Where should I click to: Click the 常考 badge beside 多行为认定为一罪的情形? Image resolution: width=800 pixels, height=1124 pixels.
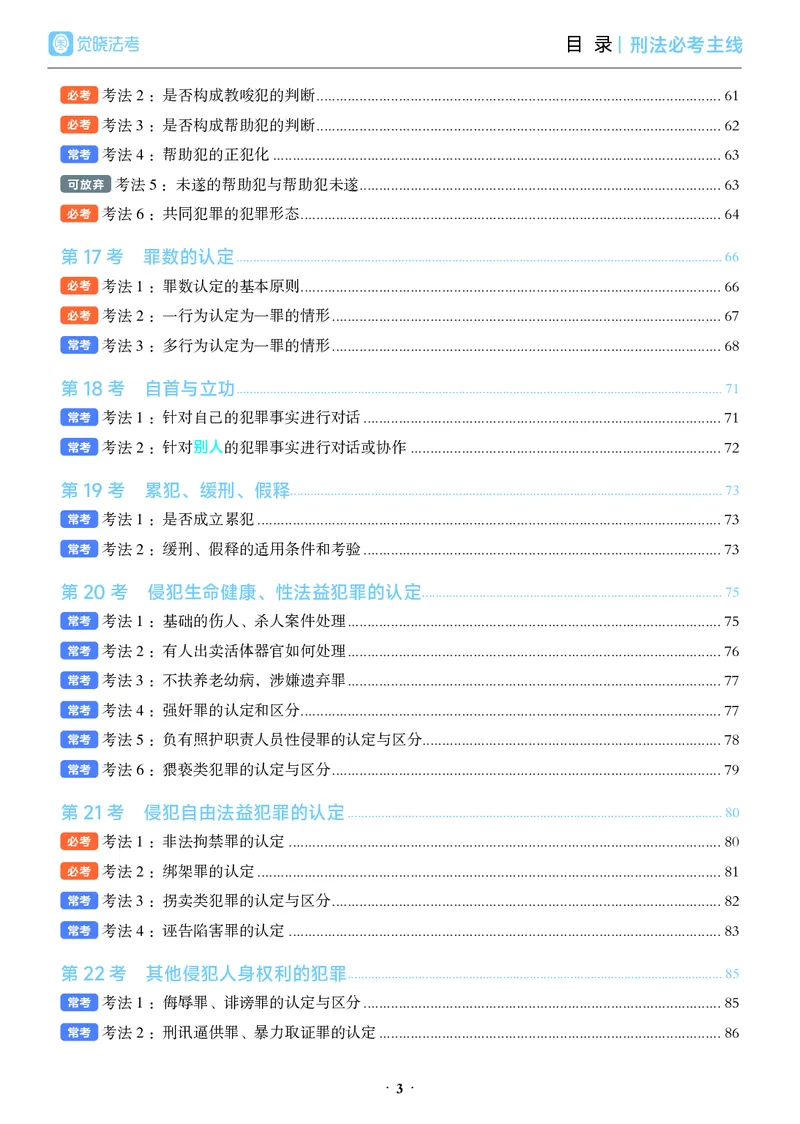pyautogui.click(x=79, y=346)
